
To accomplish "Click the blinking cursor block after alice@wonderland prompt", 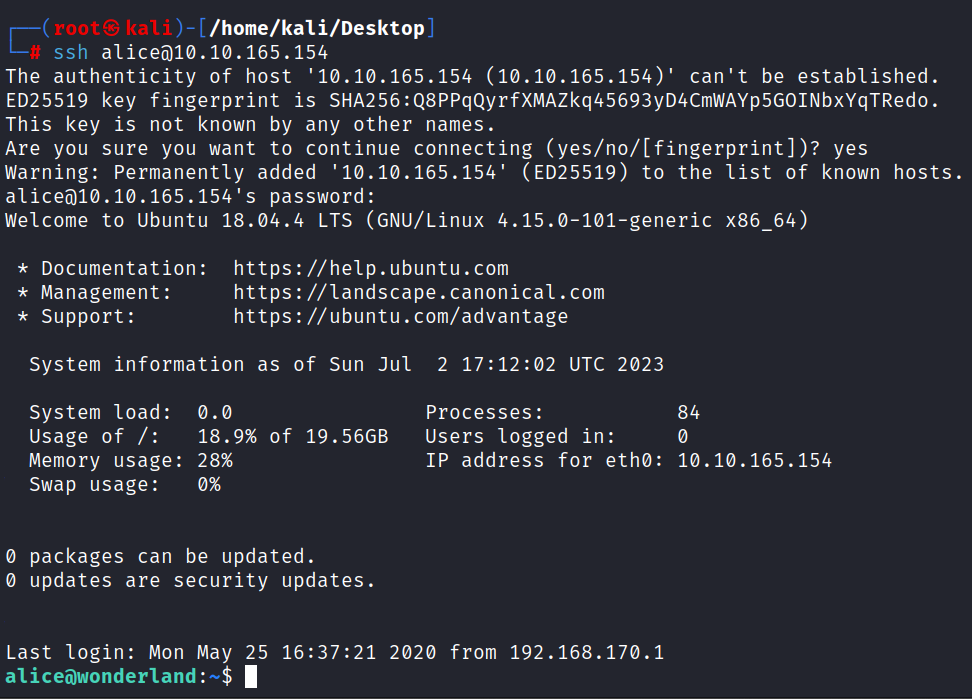I will click(250, 677).
